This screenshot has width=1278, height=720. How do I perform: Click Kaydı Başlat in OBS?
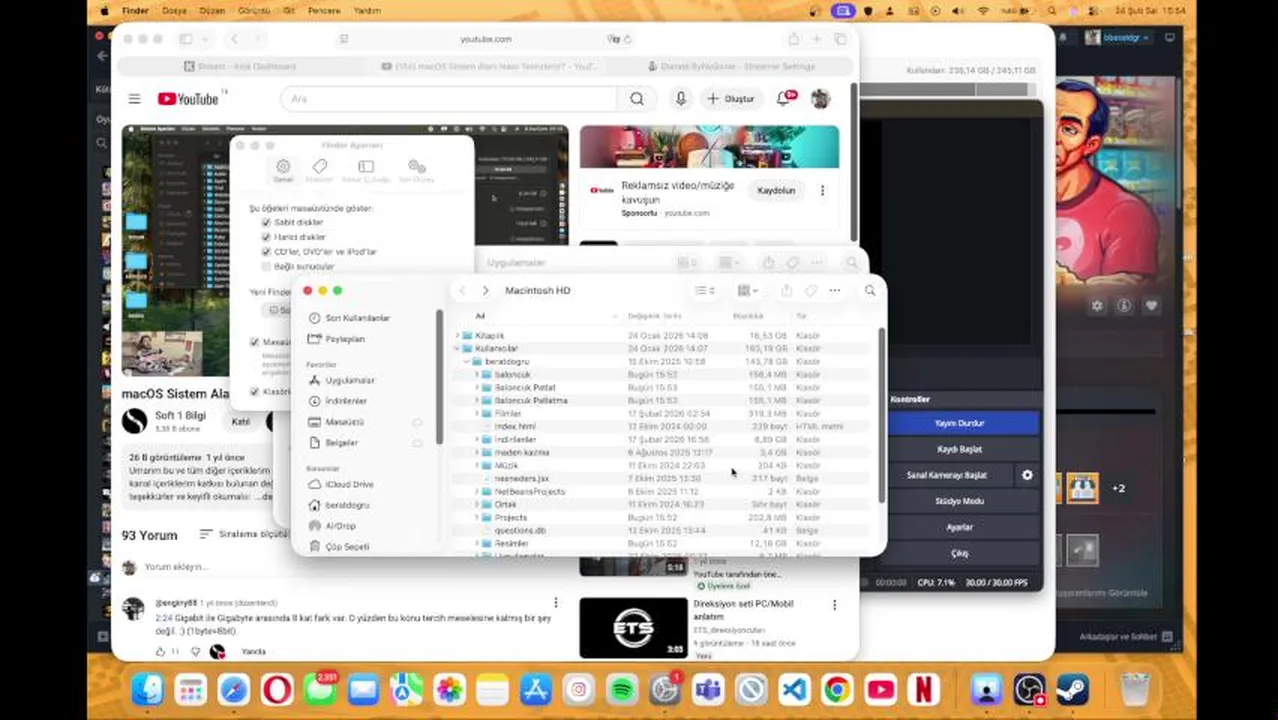point(960,450)
